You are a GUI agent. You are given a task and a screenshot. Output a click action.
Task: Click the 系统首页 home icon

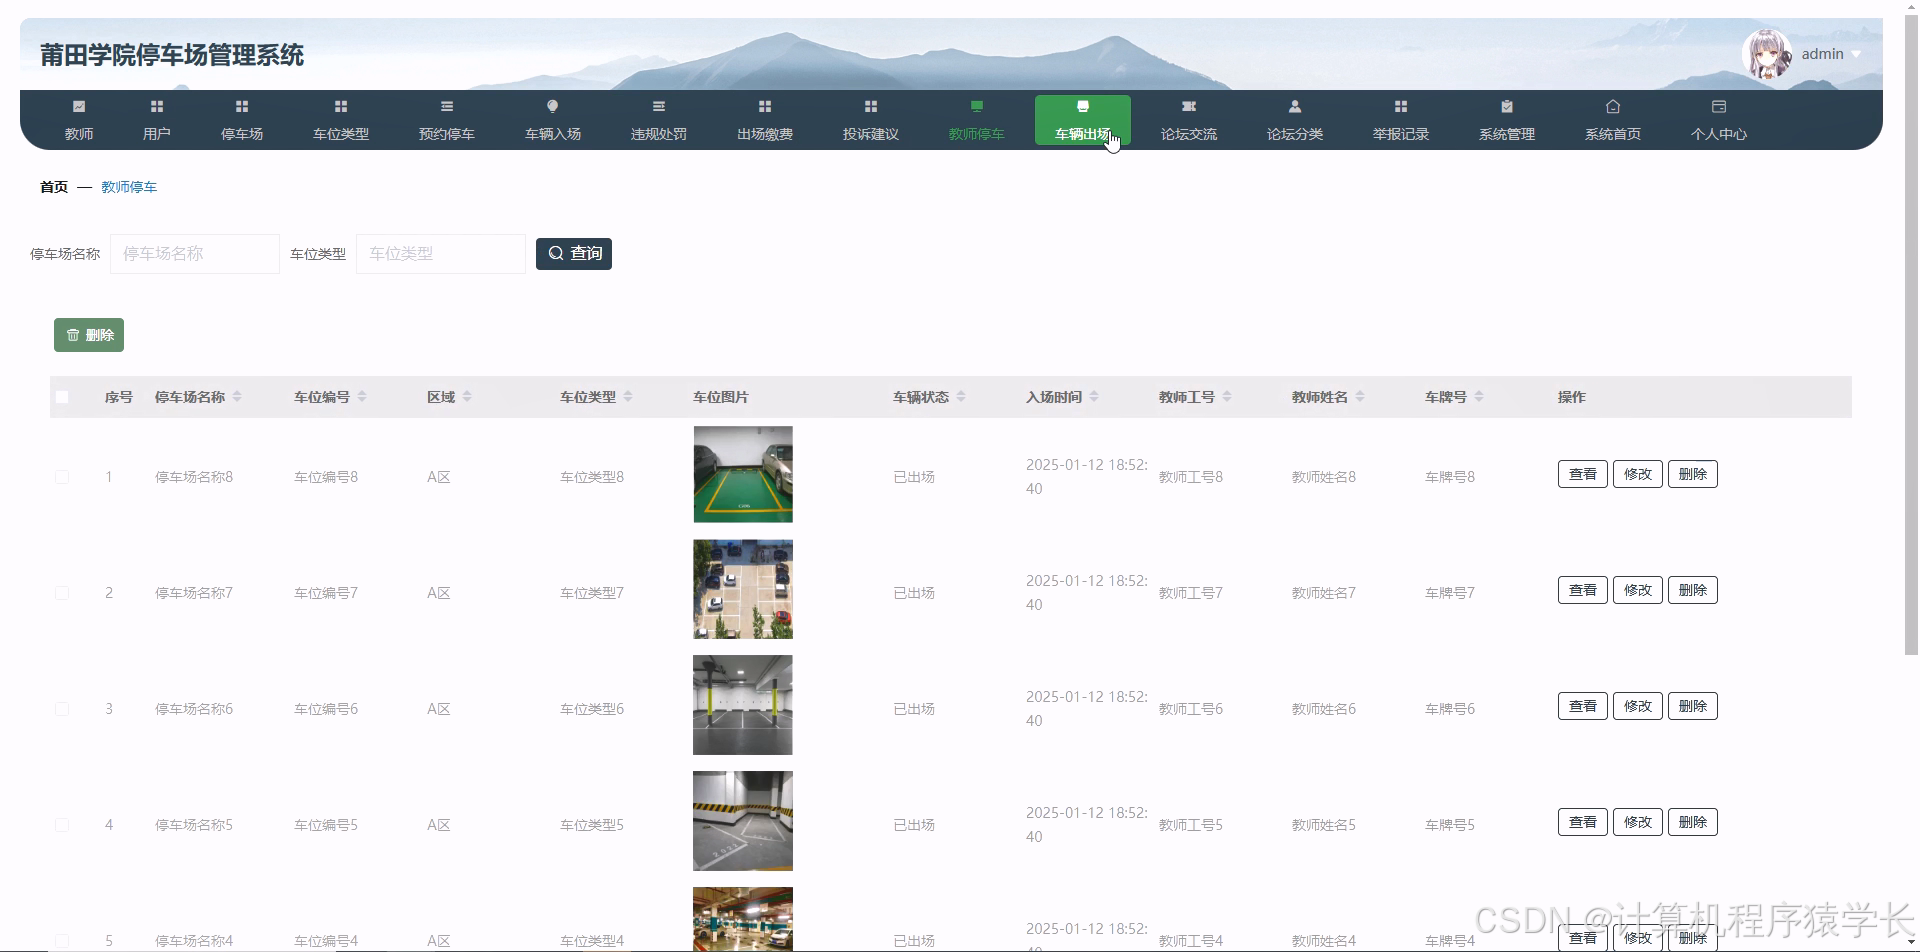point(1613,106)
